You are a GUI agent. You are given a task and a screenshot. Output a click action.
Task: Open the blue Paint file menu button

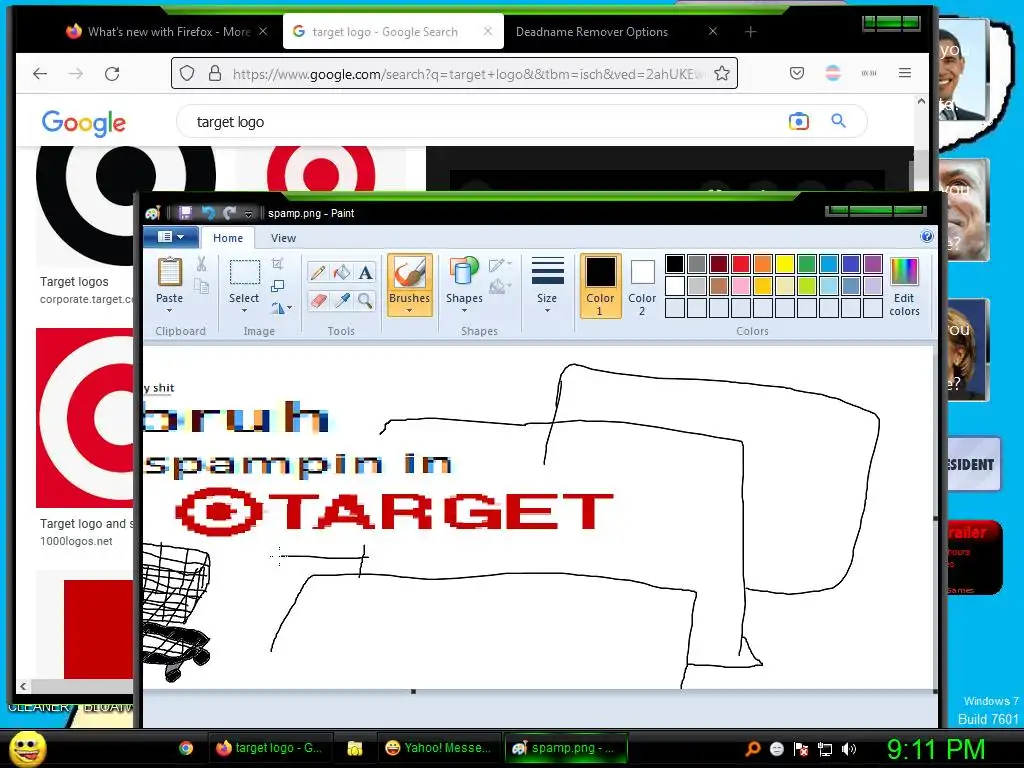171,237
